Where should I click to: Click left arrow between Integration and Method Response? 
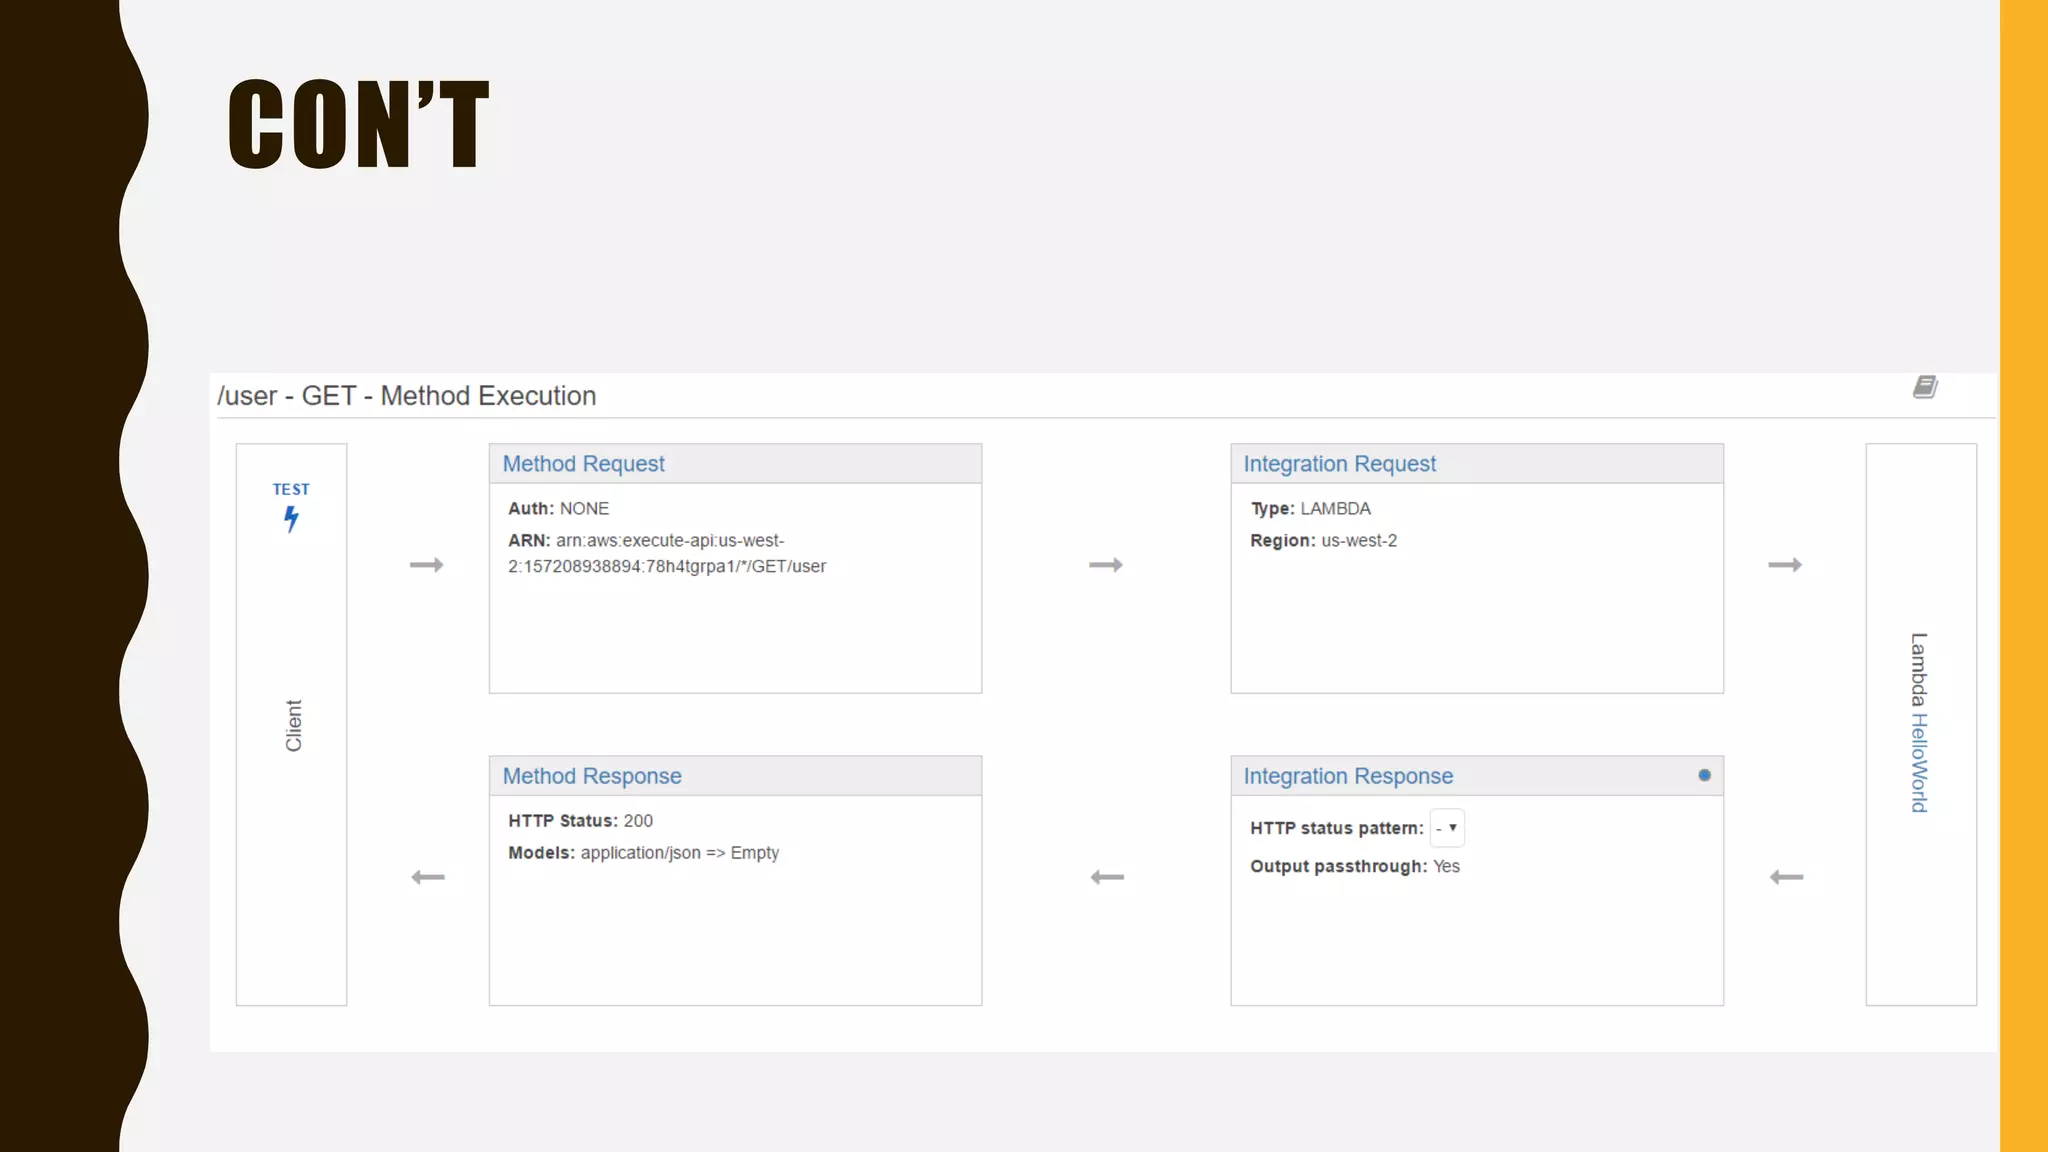[1107, 877]
